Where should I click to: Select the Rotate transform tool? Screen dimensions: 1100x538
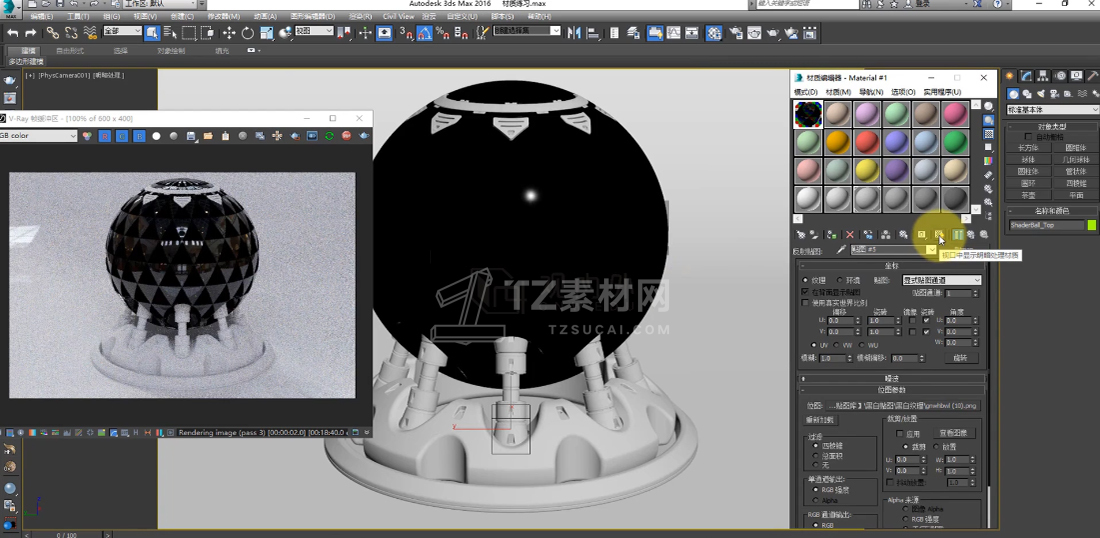pyautogui.click(x=248, y=33)
